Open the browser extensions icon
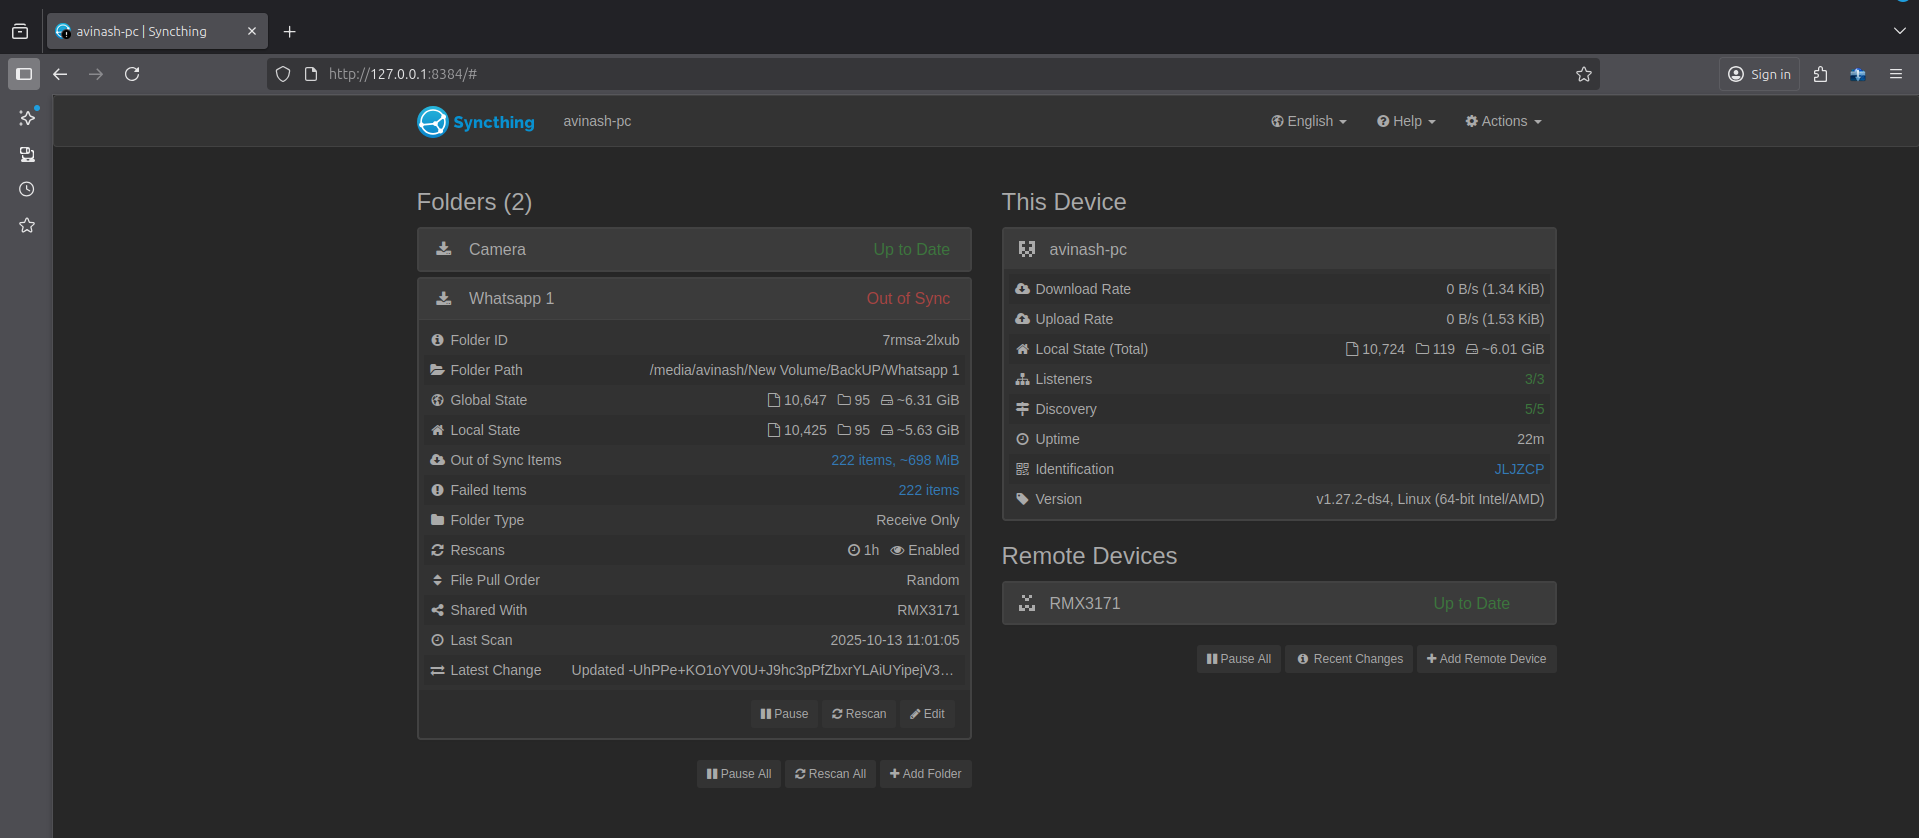Screen dimensions: 1919x838 (1820, 74)
